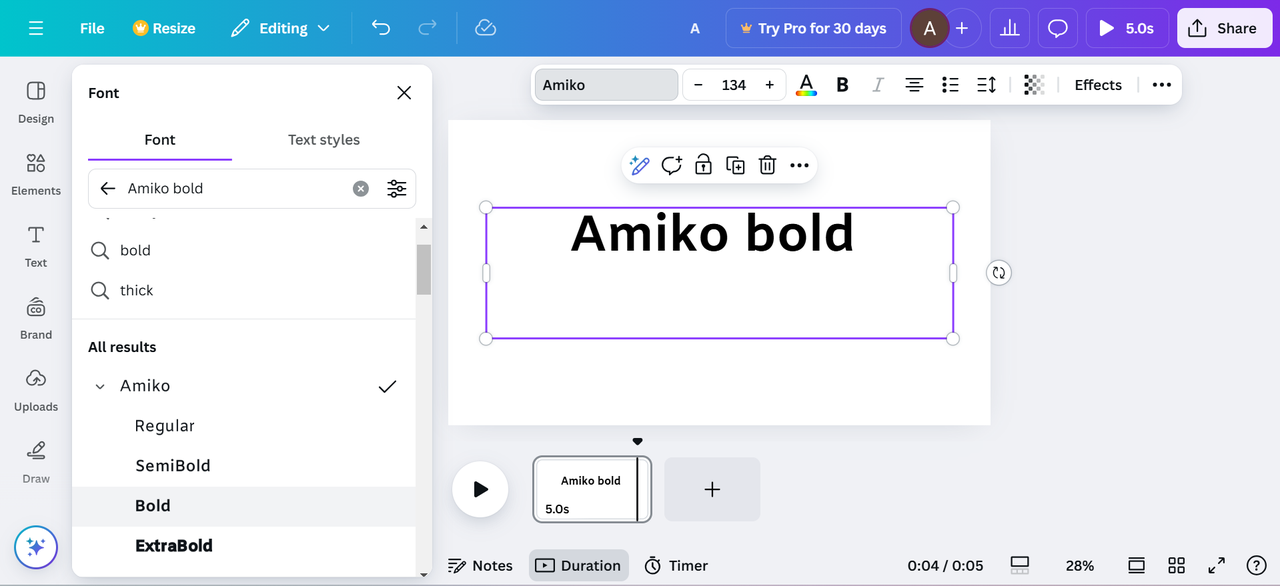The width and height of the screenshot is (1280, 586).
Task: Open the hamburger main menu
Action: pyautogui.click(x=36, y=28)
